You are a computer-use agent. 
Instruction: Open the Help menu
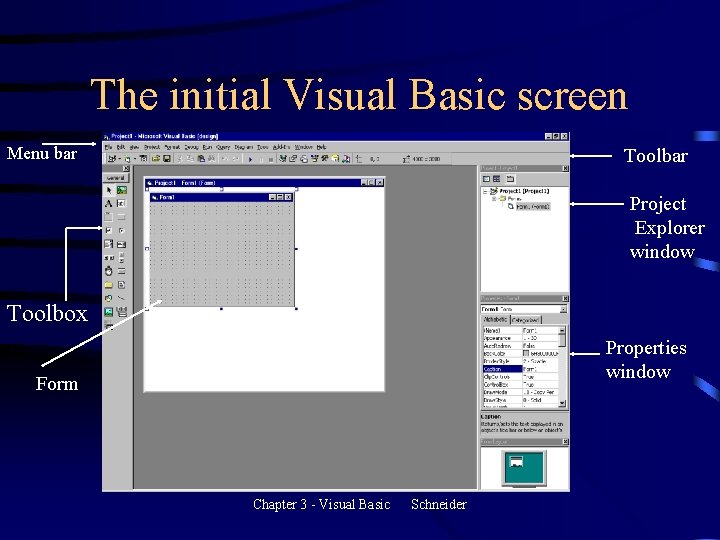pyautogui.click(x=321, y=147)
